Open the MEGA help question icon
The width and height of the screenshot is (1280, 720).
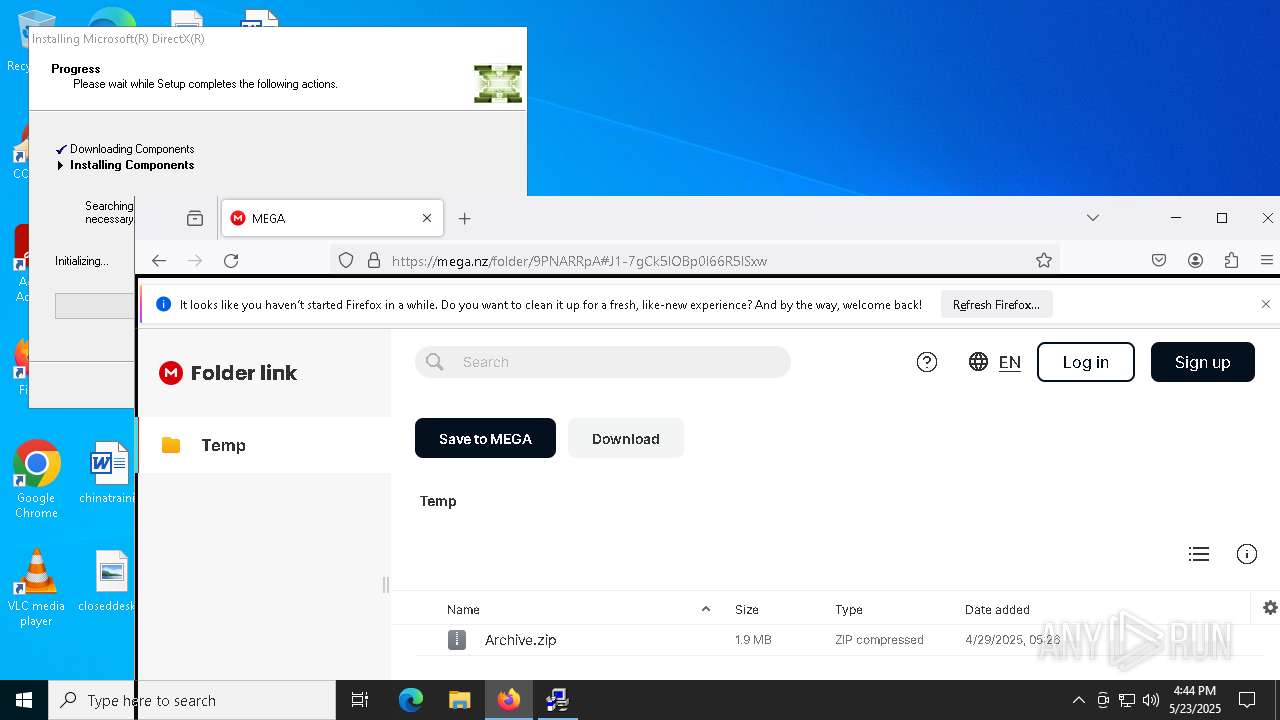(x=927, y=362)
